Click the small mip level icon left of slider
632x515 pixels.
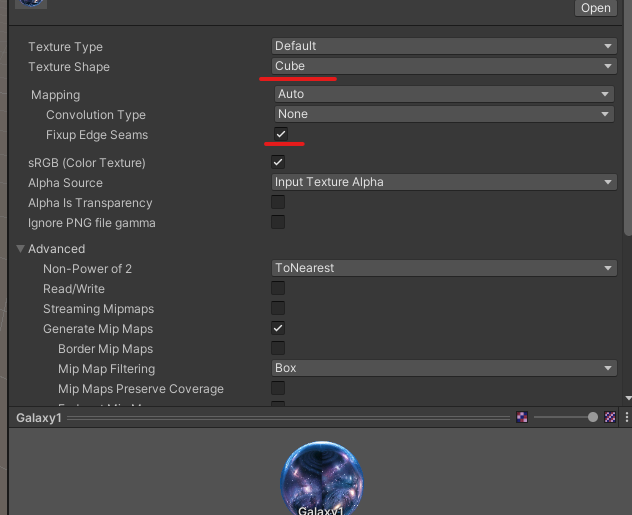pos(522,417)
